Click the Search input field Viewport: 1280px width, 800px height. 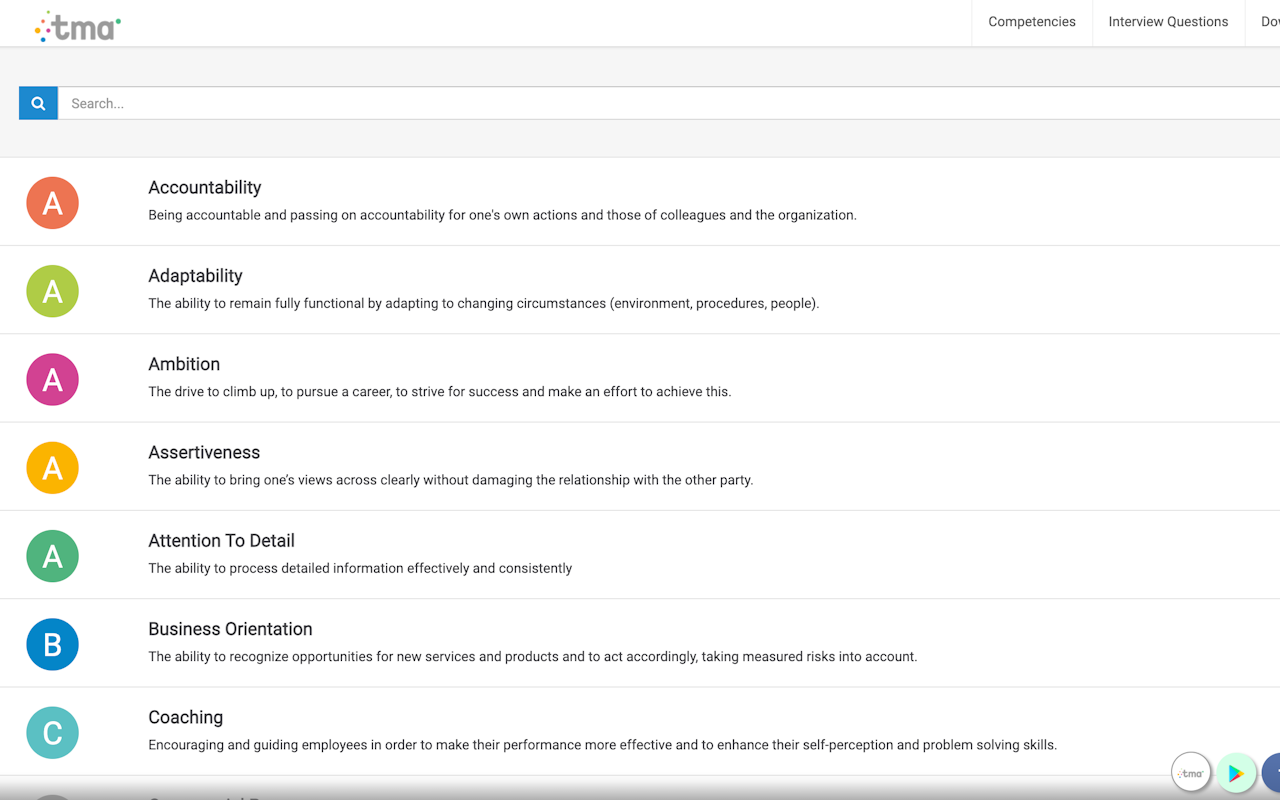(669, 103)
